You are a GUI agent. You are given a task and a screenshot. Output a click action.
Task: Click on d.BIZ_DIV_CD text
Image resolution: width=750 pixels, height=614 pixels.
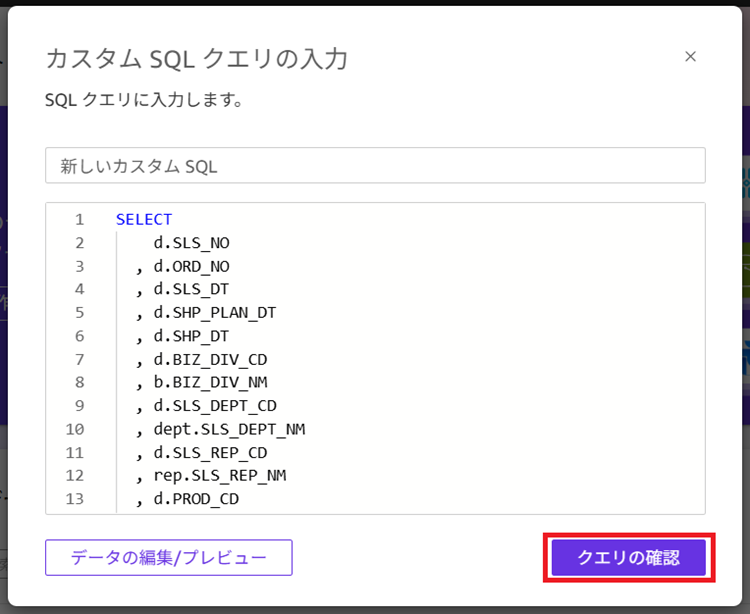pyautogui.click(x=210, y=359)
